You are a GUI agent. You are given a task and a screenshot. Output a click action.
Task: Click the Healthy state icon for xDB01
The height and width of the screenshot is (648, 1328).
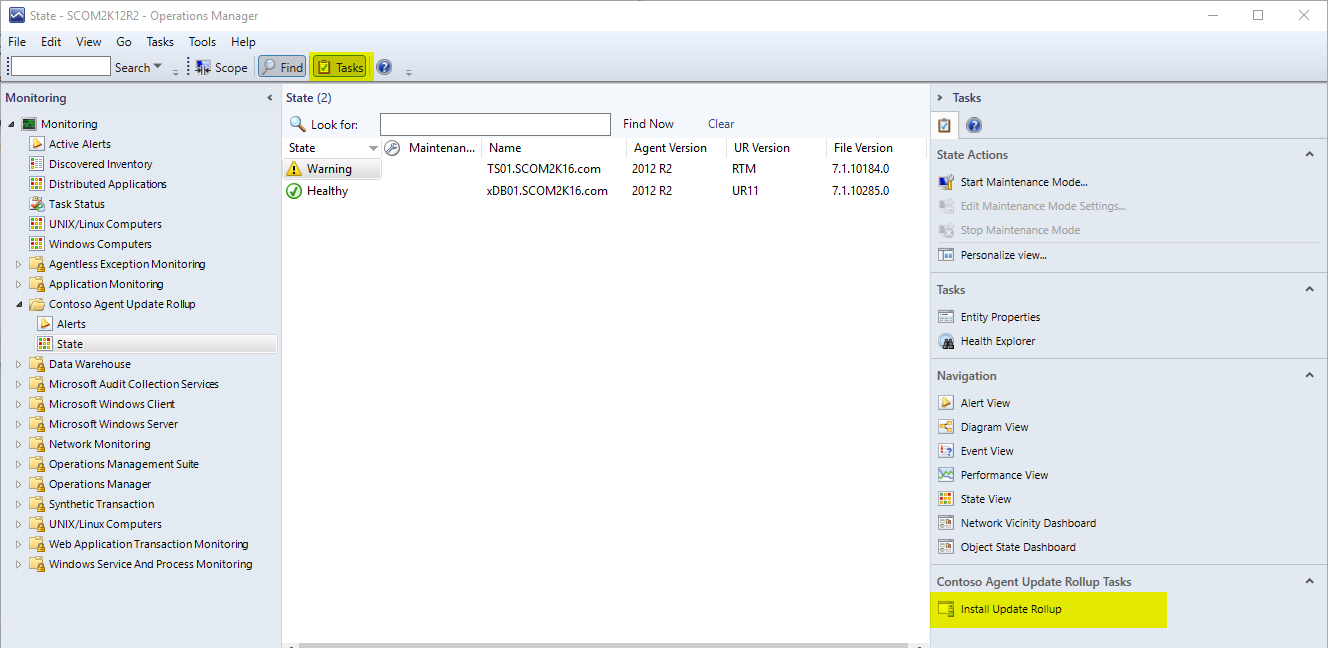[x=294, y=191]
